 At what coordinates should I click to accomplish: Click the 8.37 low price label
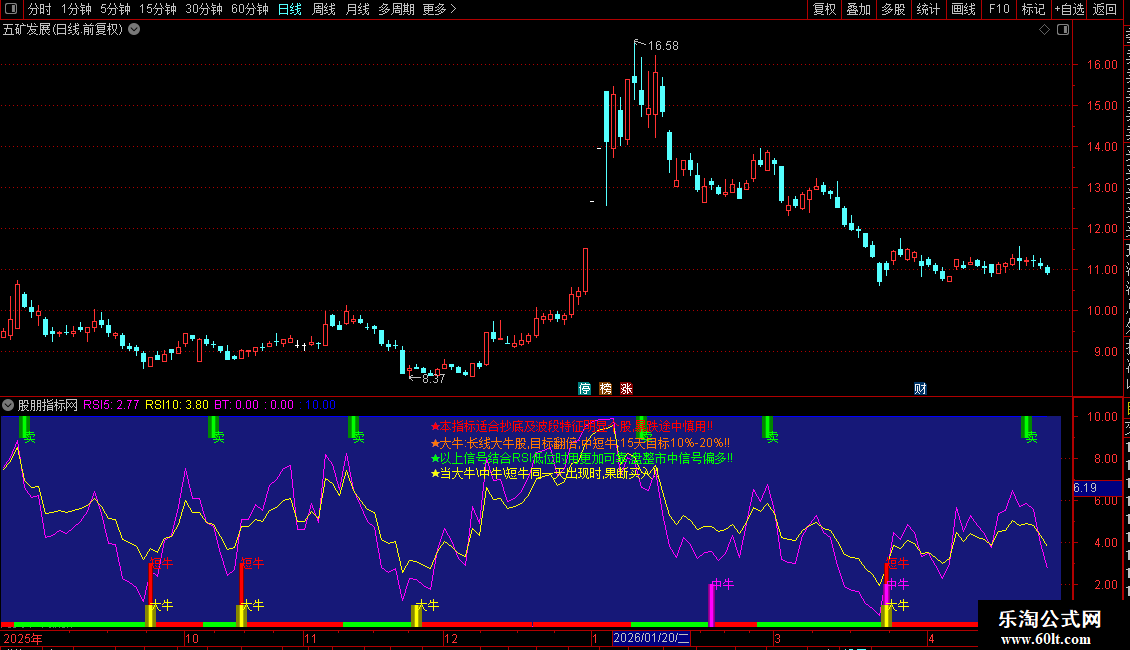coord(433,379)
